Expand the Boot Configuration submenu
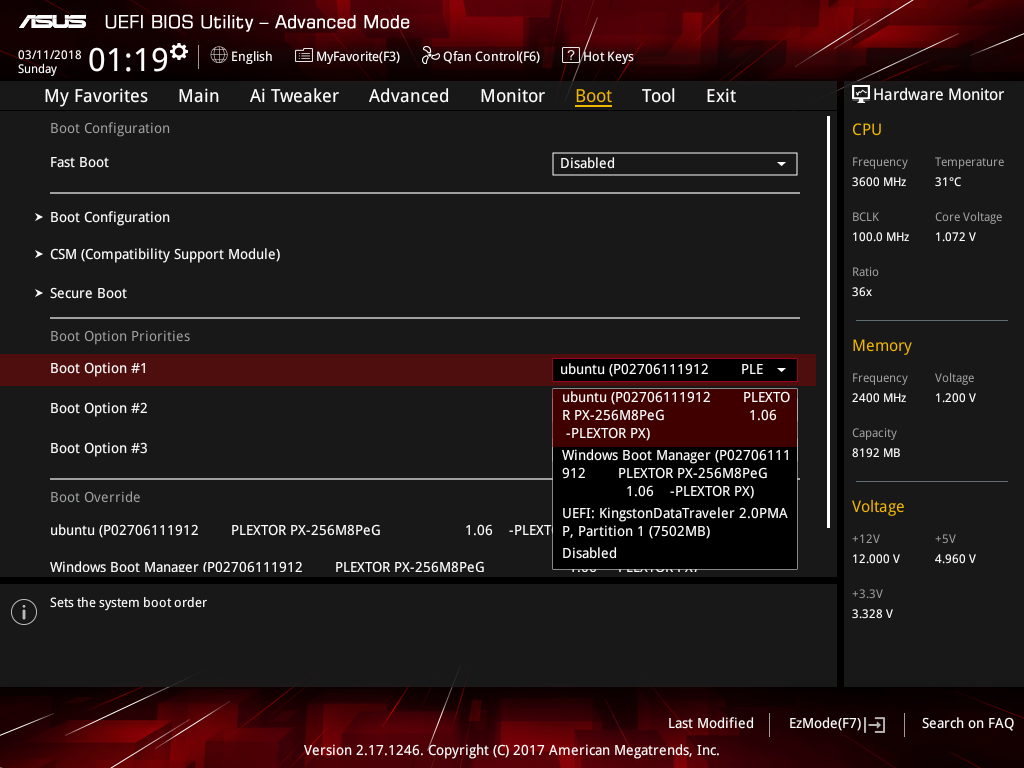The width and height of the screenshot is (1024, 768). coord(110,217)
